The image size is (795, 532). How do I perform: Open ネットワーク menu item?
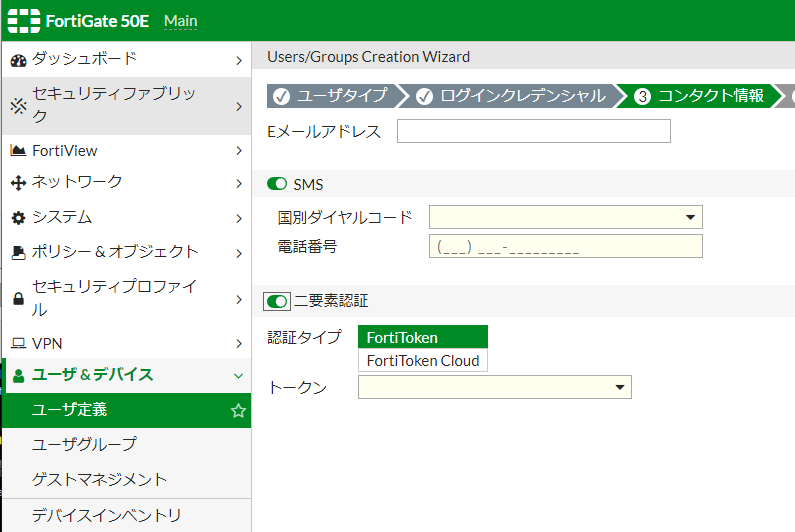(127, 183)
